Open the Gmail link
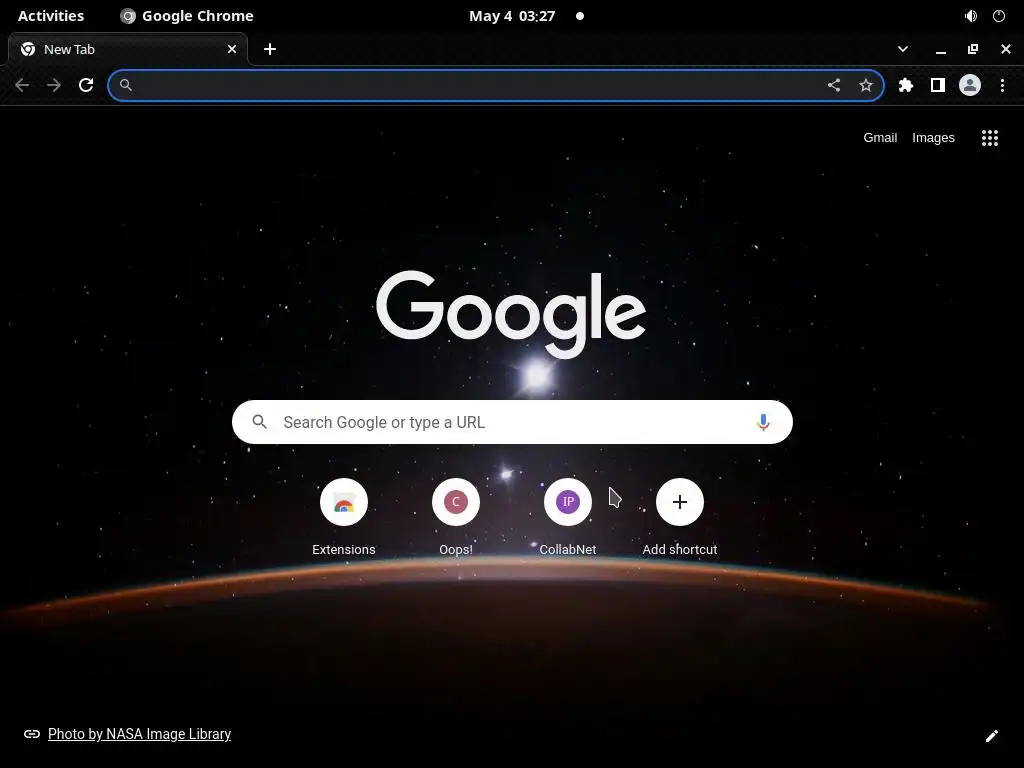This screenshot has width=1024, height=768. coord(880,138)
